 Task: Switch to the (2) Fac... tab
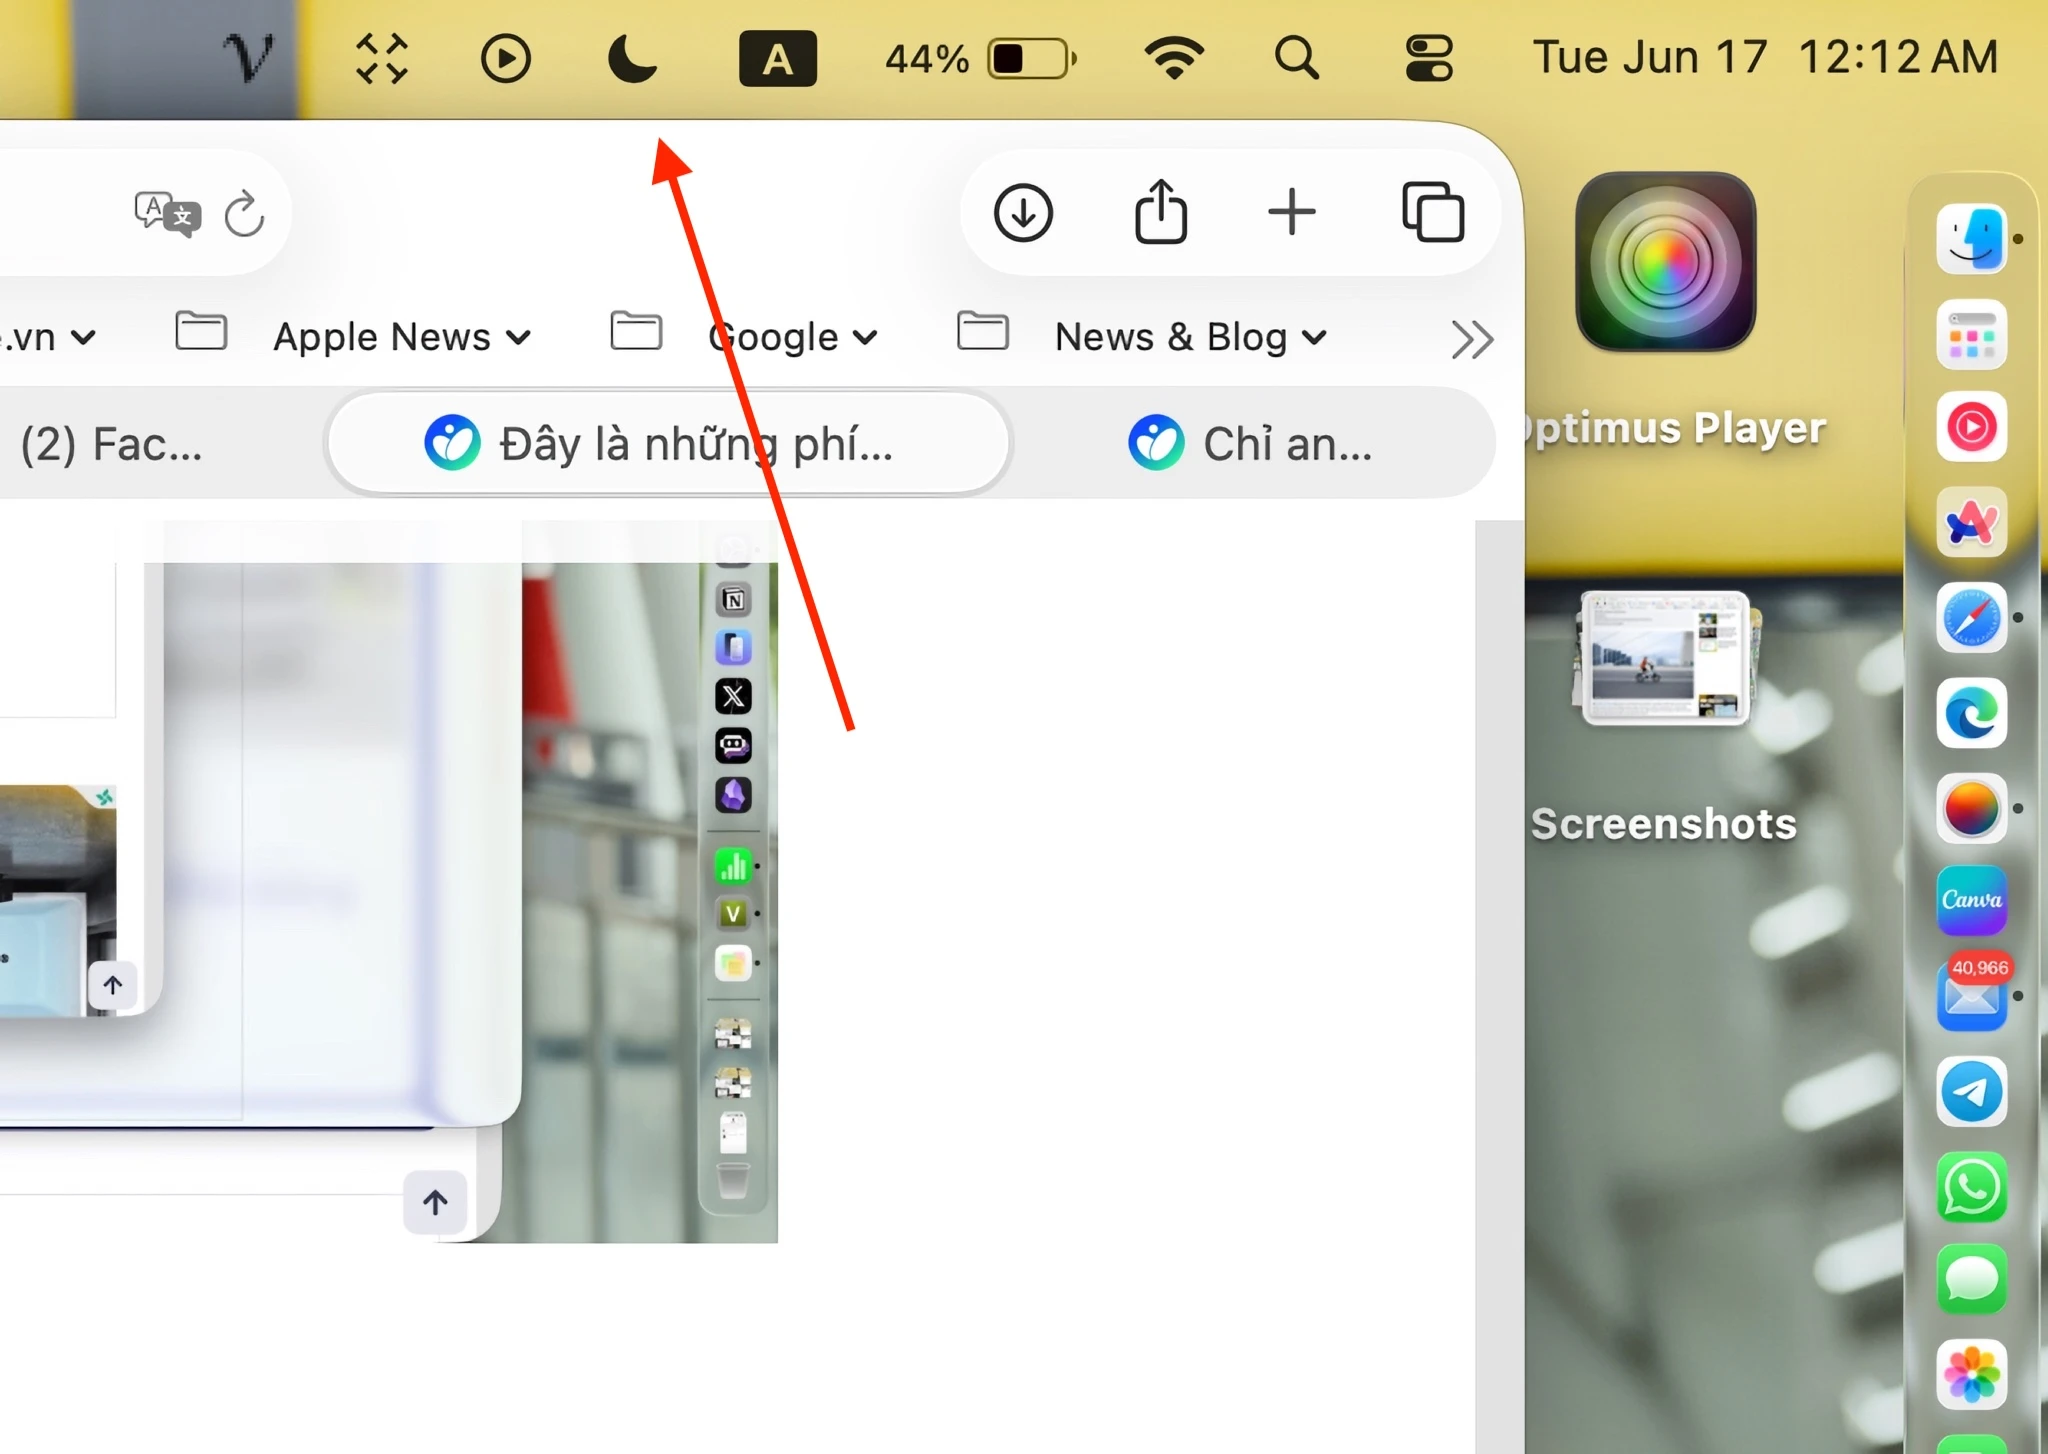[112, 444]
